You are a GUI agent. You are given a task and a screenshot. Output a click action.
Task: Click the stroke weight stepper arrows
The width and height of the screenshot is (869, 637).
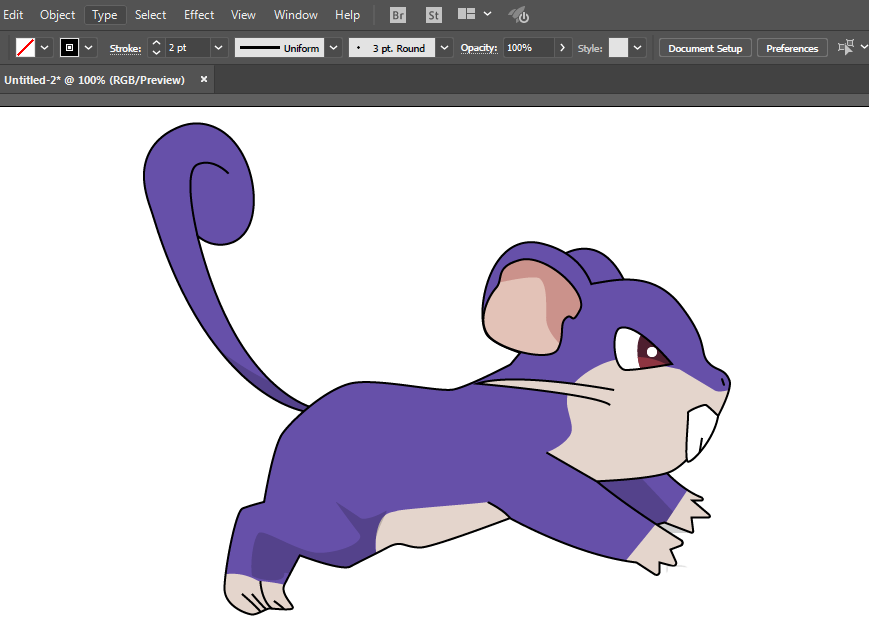click(x=156, y=48)
